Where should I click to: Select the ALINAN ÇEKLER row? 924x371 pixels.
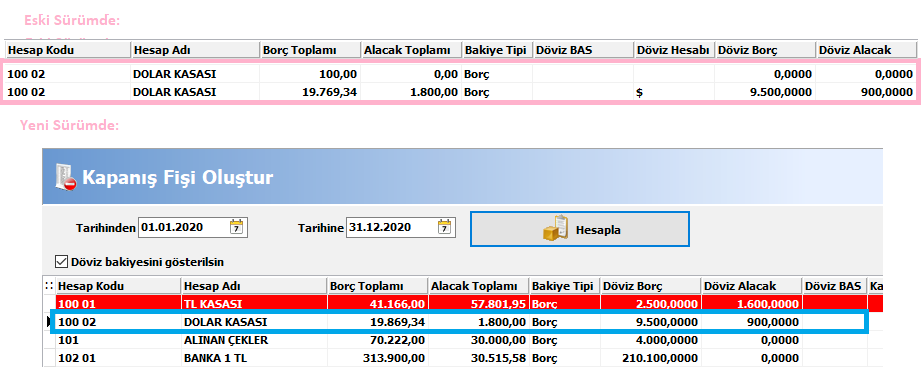pyautogui.click(x=463, y=340)
